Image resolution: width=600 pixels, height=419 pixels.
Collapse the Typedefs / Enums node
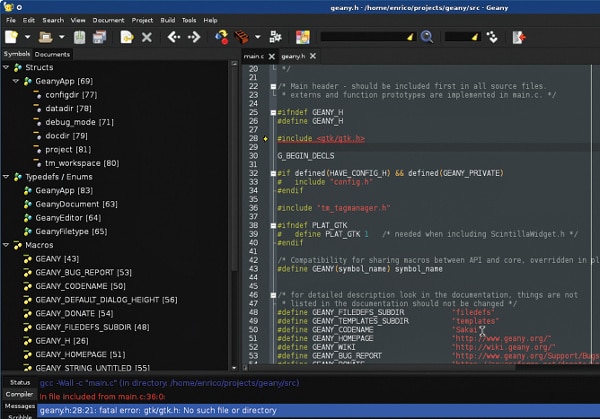[6, 176]
